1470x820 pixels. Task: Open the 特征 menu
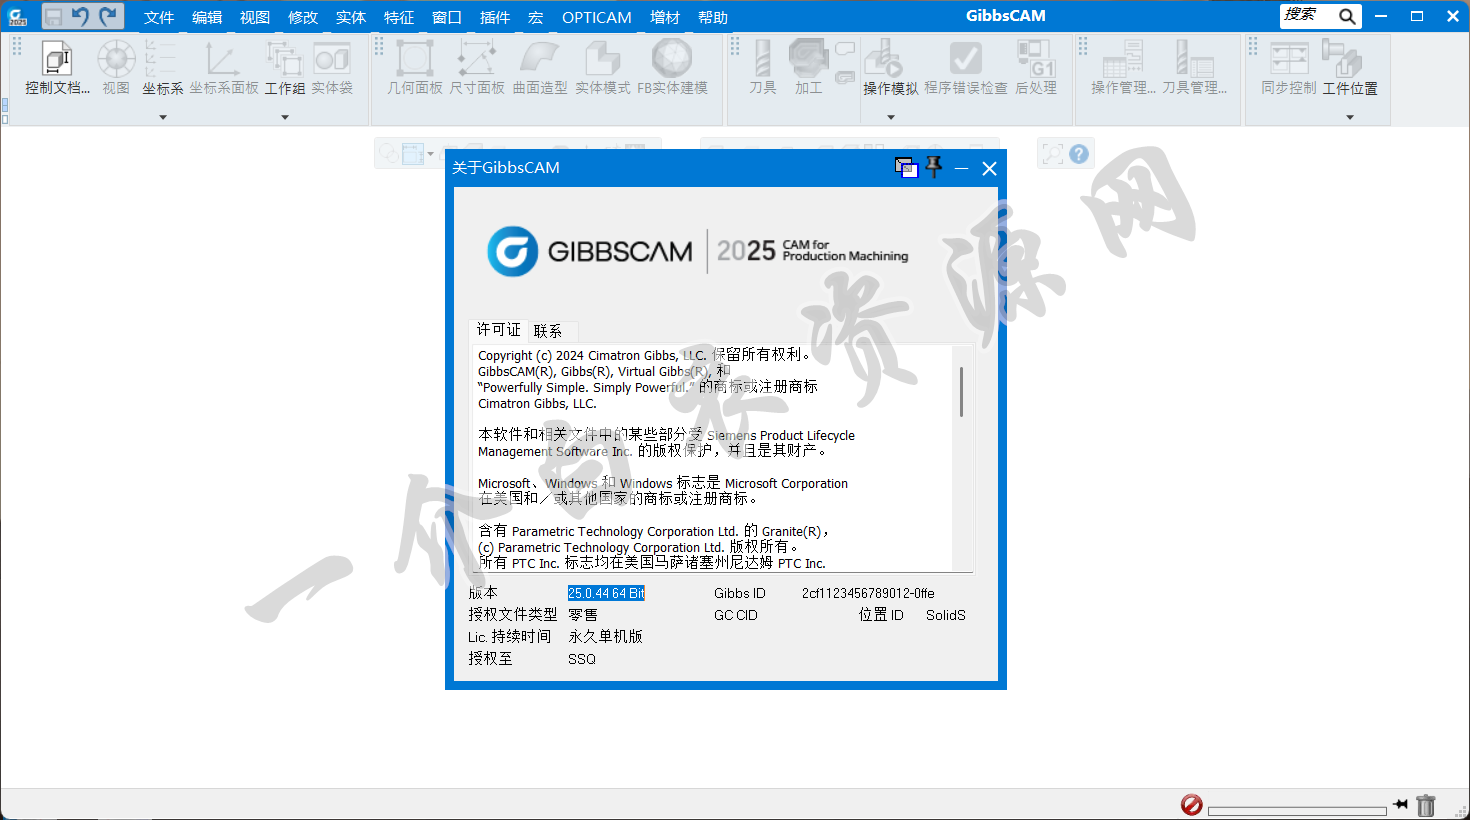coord(399,17)
